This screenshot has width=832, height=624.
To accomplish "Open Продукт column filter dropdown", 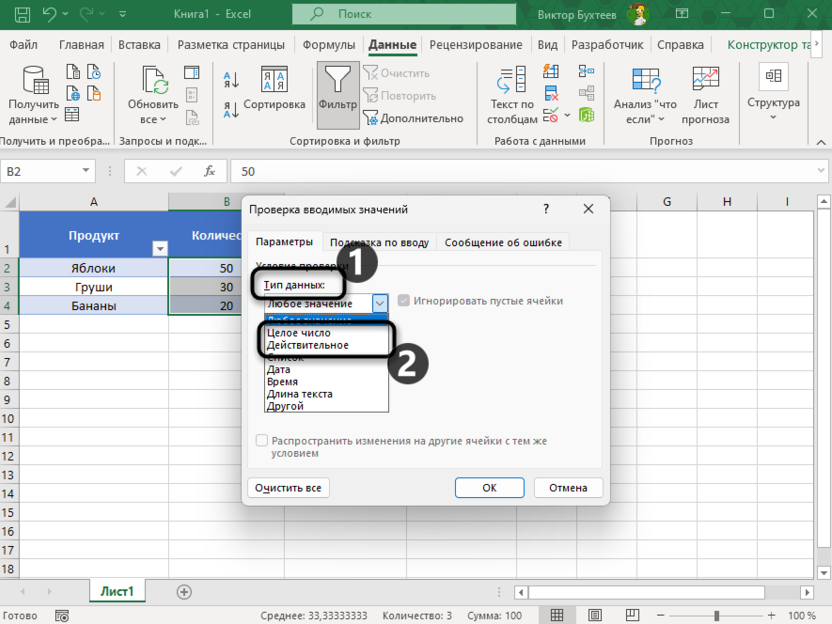I will tap(160, 248).
